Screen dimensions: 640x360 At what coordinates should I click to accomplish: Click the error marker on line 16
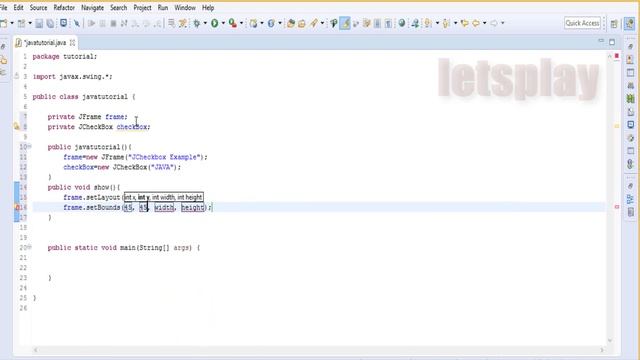(17, 207)
